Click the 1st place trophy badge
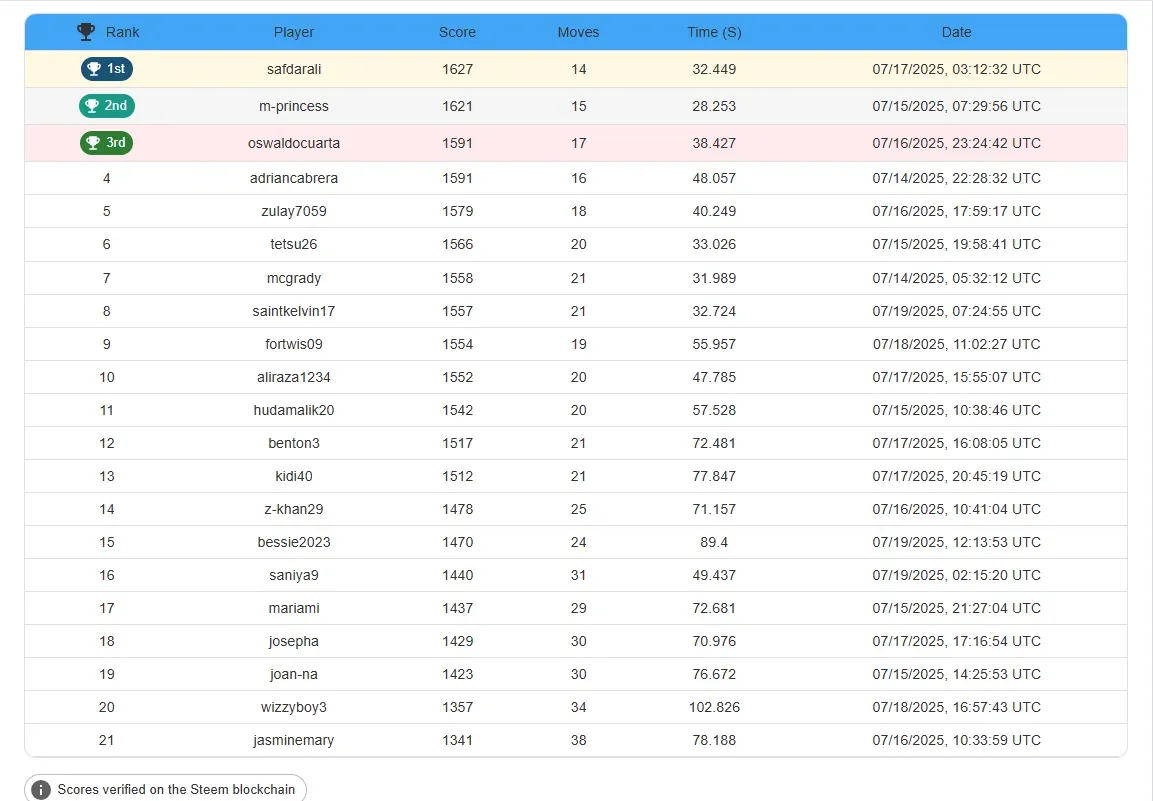1153x801 pixels. [107, 69]
